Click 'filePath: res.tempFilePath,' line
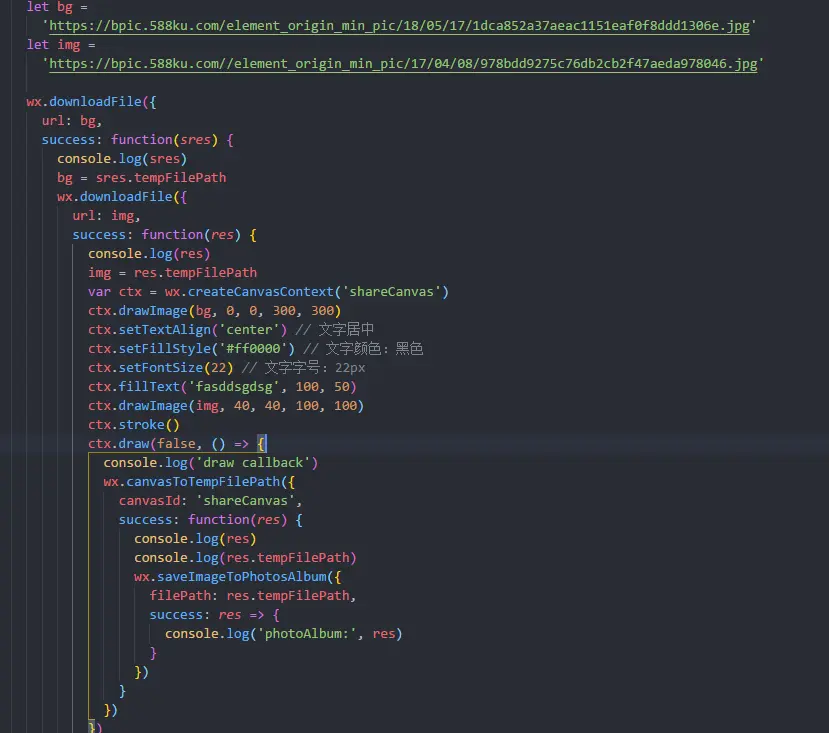The height and width of the screenshot is (733, 829). tap(253, 597)
